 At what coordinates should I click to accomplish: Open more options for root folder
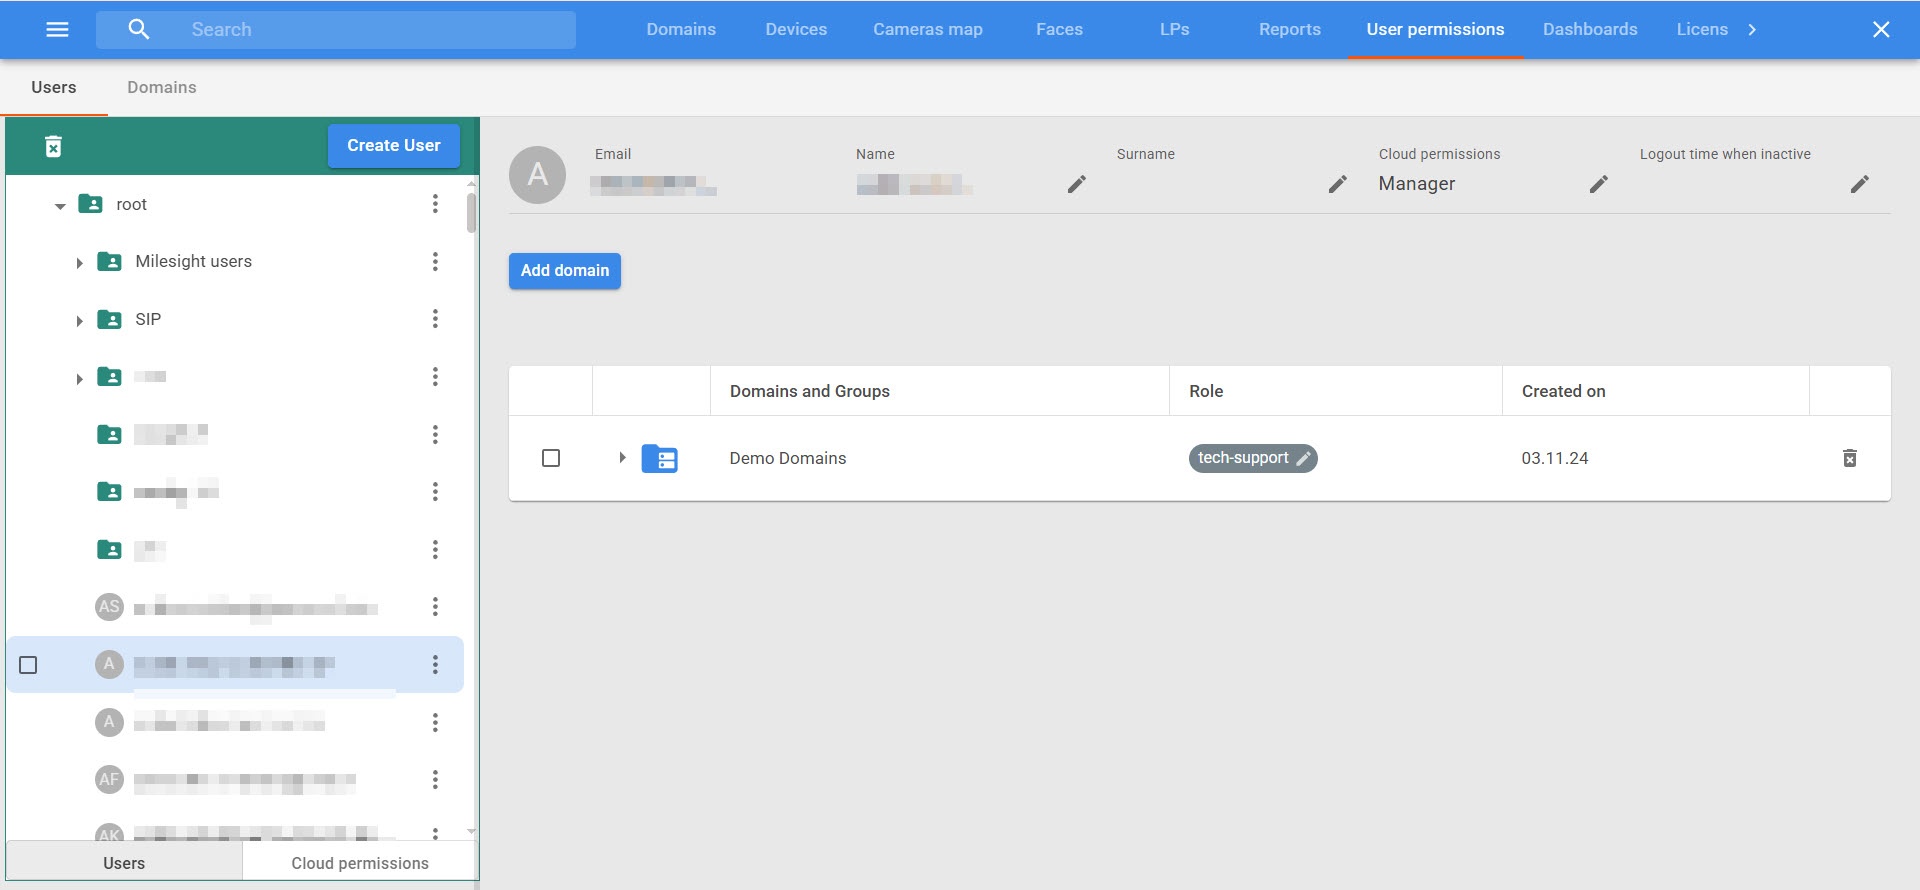pyautogui.click(x=435, y=204)
